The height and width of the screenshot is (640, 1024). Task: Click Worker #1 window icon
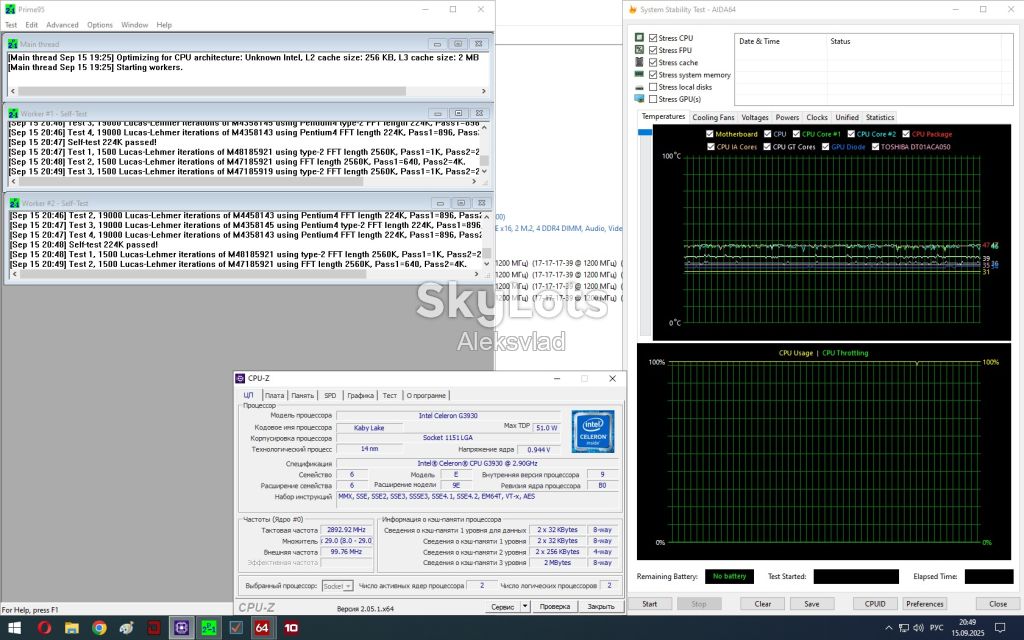click(x=13, y=114)
